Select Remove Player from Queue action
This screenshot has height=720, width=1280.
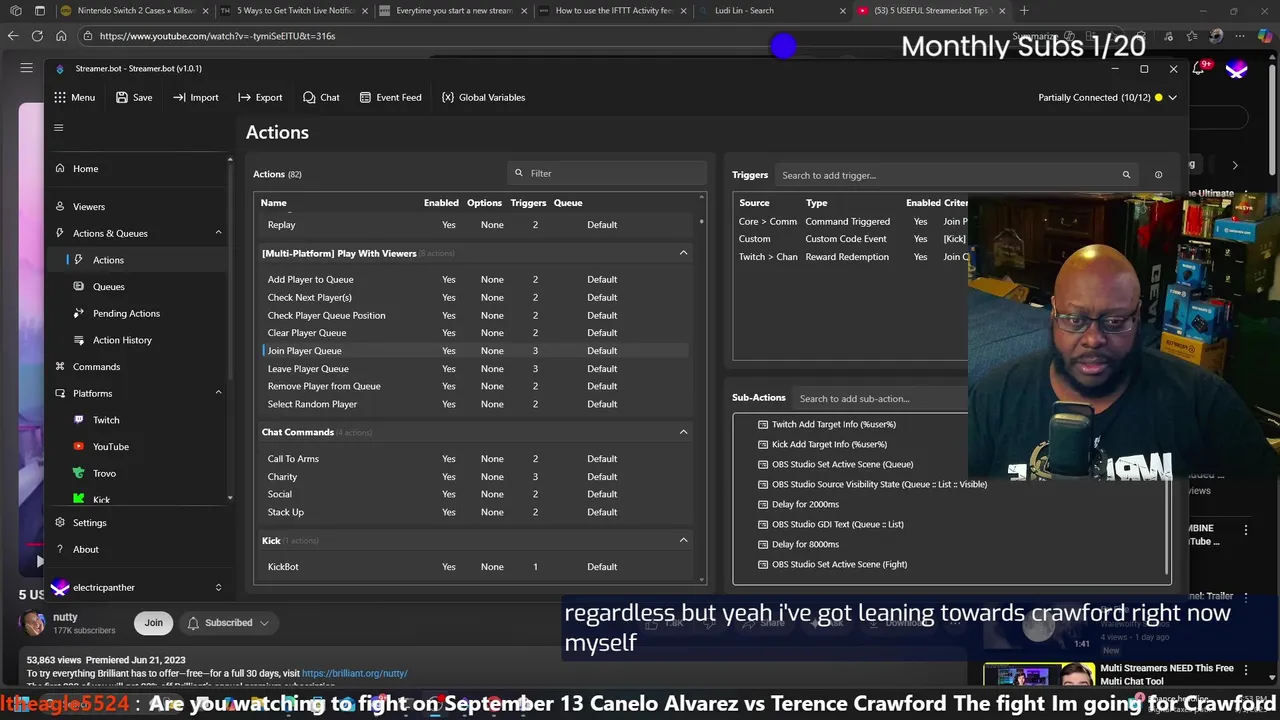pos(475,386)
